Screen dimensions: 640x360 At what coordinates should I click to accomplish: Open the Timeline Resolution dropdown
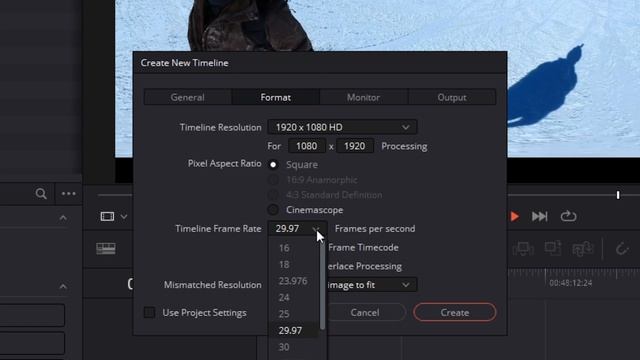342,127
